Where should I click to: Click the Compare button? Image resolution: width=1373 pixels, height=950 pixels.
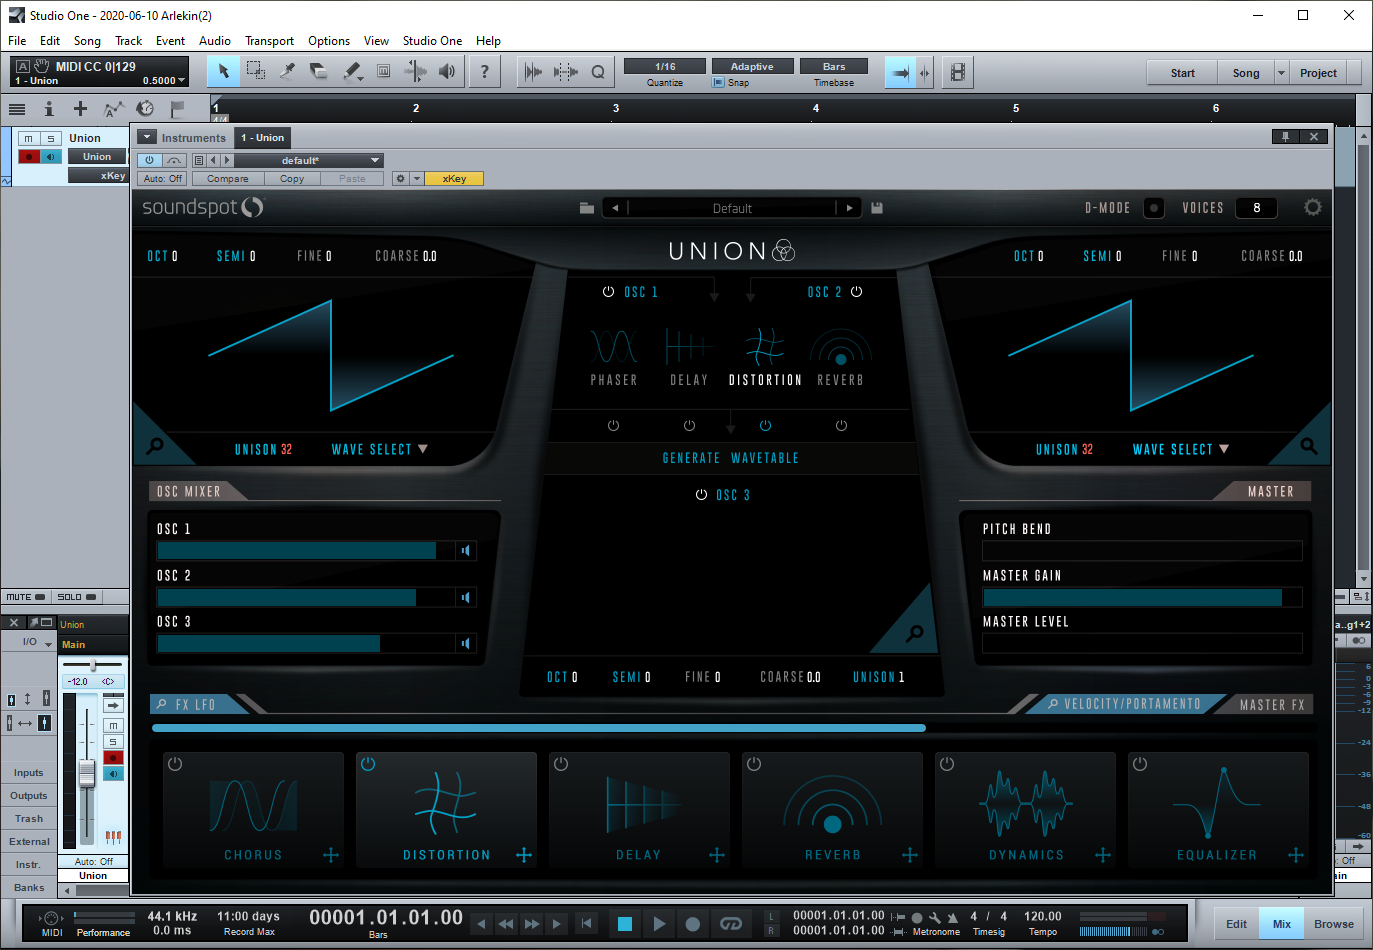pos(228,179)
